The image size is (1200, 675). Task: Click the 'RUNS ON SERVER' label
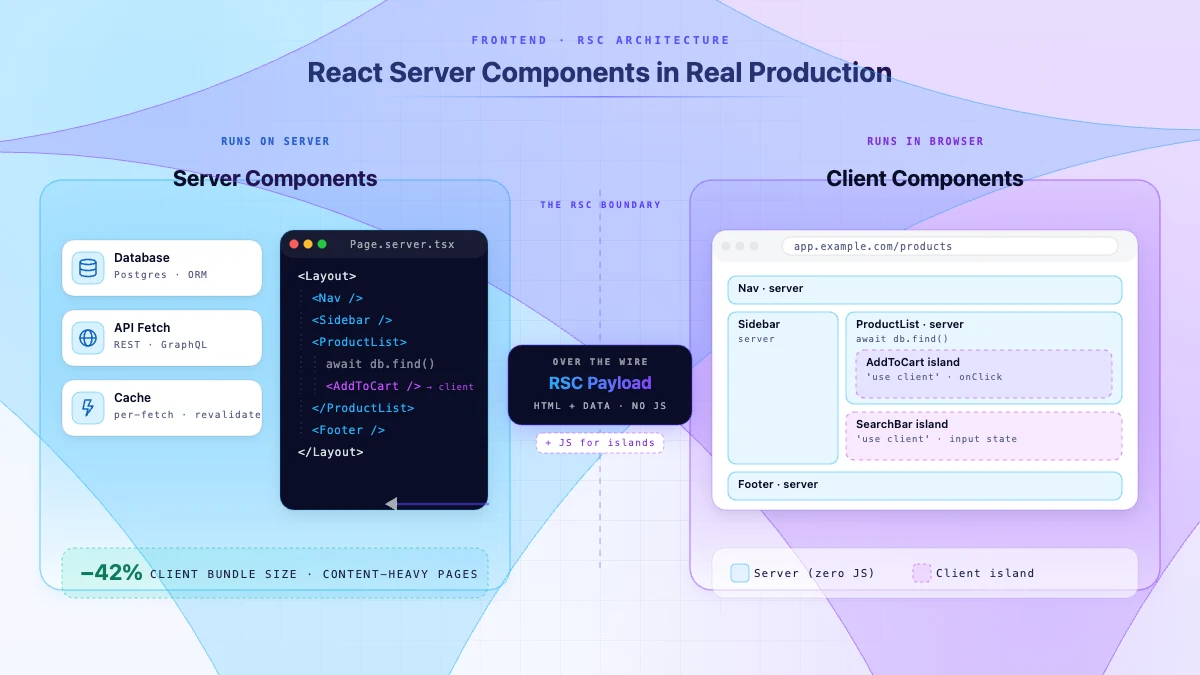[275, 142]
